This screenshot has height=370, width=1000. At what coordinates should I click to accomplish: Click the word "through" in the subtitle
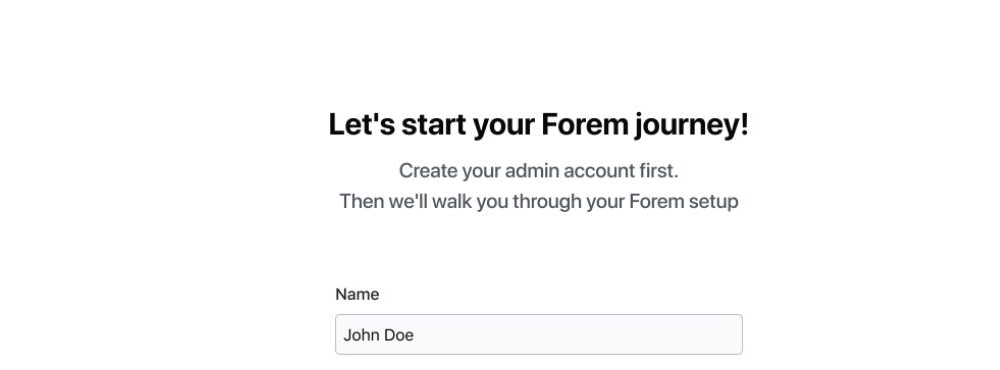[547, 202]
